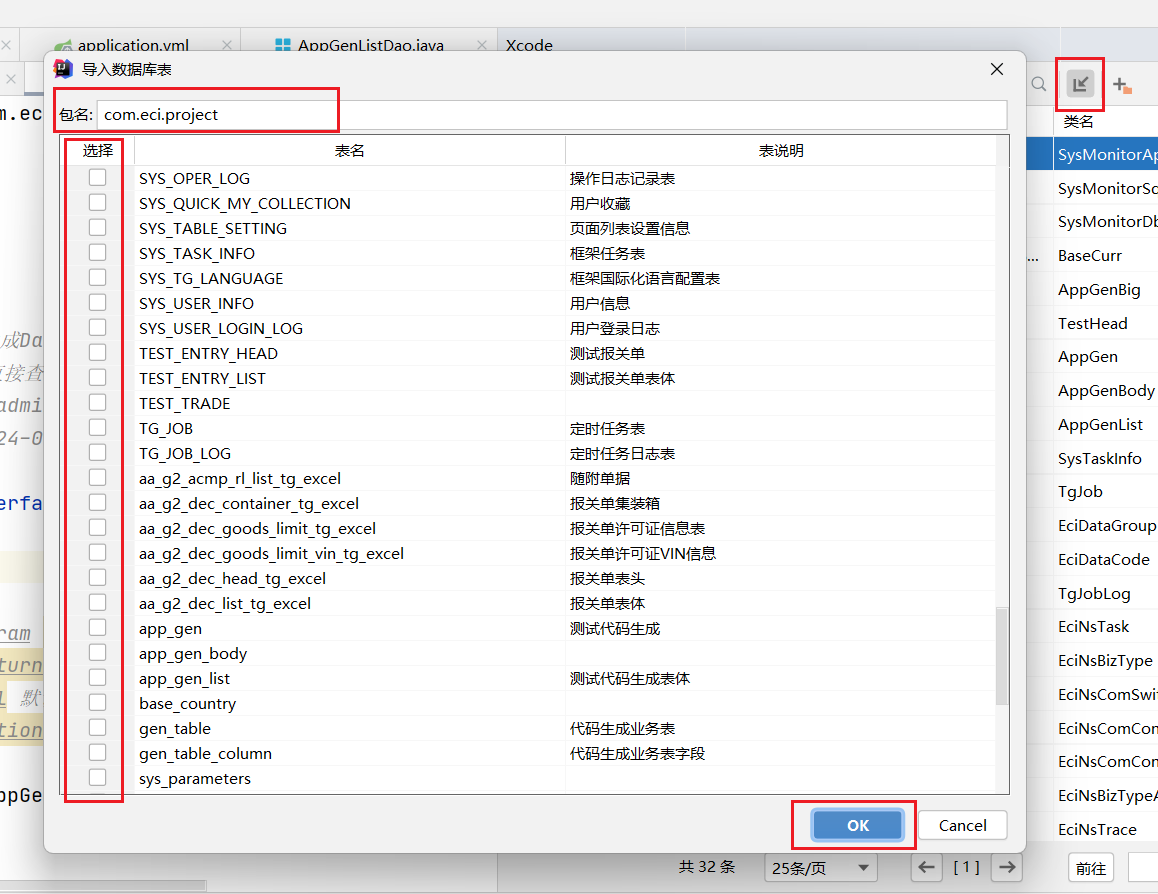1158x894 pixels.
Task: Click the 表名 column header
Action: [349, 151]
